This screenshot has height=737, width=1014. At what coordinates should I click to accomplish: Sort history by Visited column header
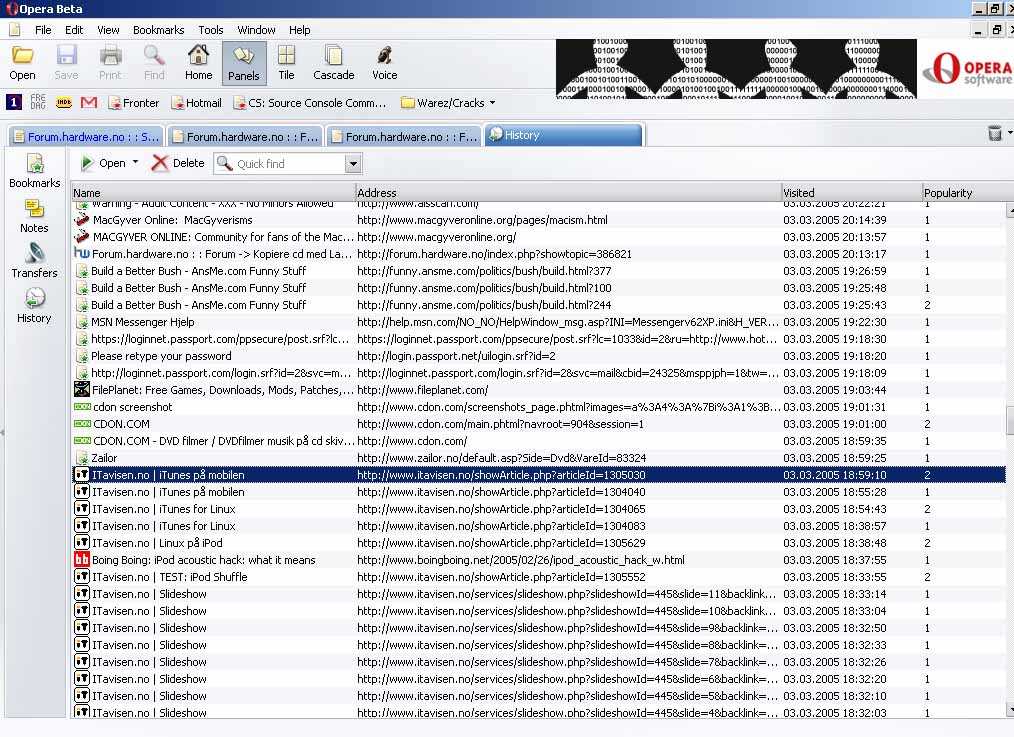pyautogui.click(x=851, y=193)
